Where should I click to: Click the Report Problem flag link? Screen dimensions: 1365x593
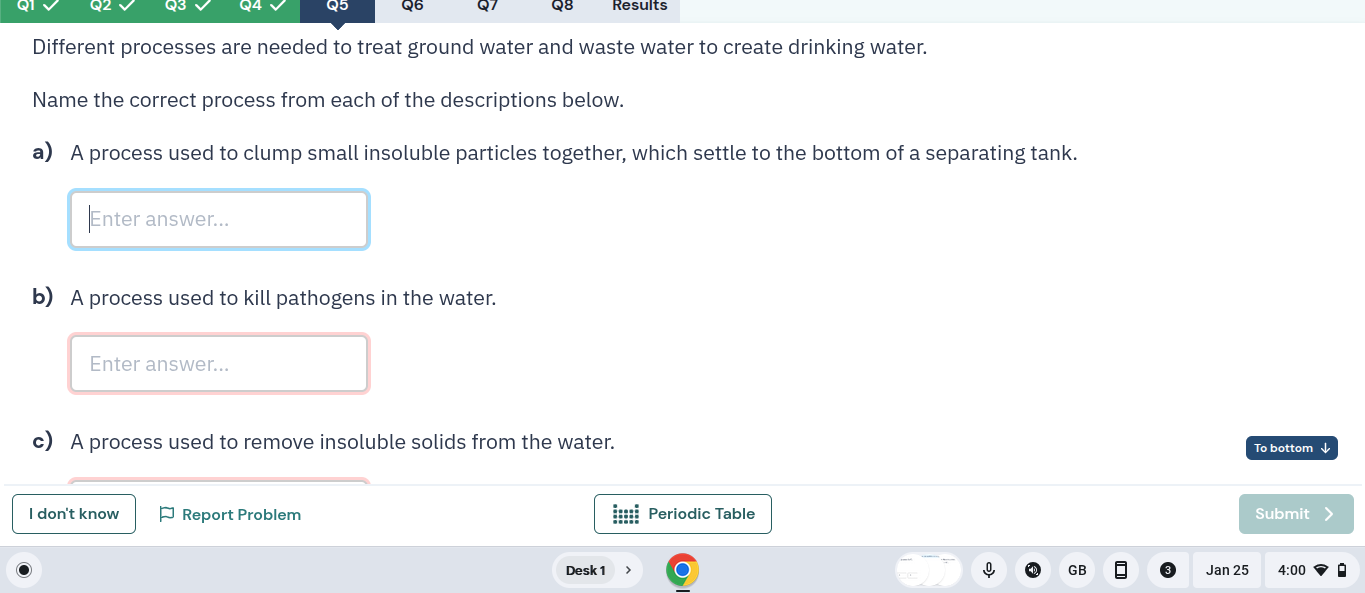click(x=230, y=514)
